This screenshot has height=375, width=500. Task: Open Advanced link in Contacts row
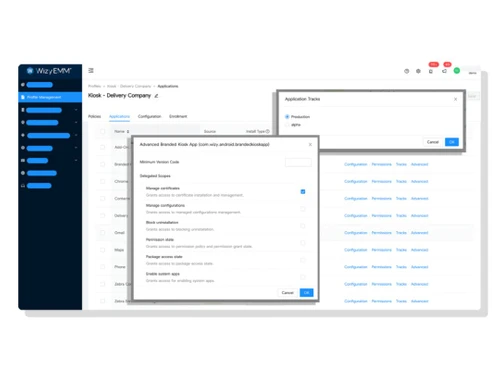click(420, 198)
